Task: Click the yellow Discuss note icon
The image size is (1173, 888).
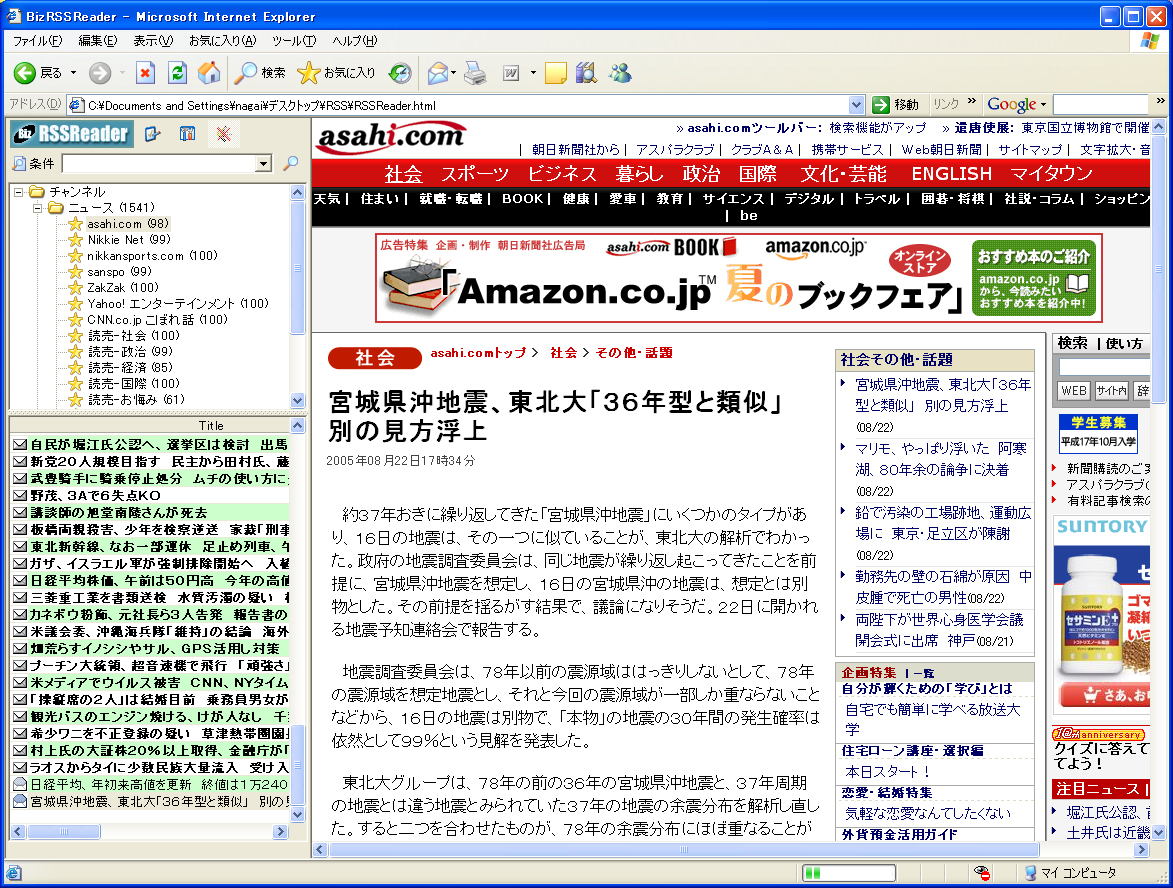Action: [555, 73]
